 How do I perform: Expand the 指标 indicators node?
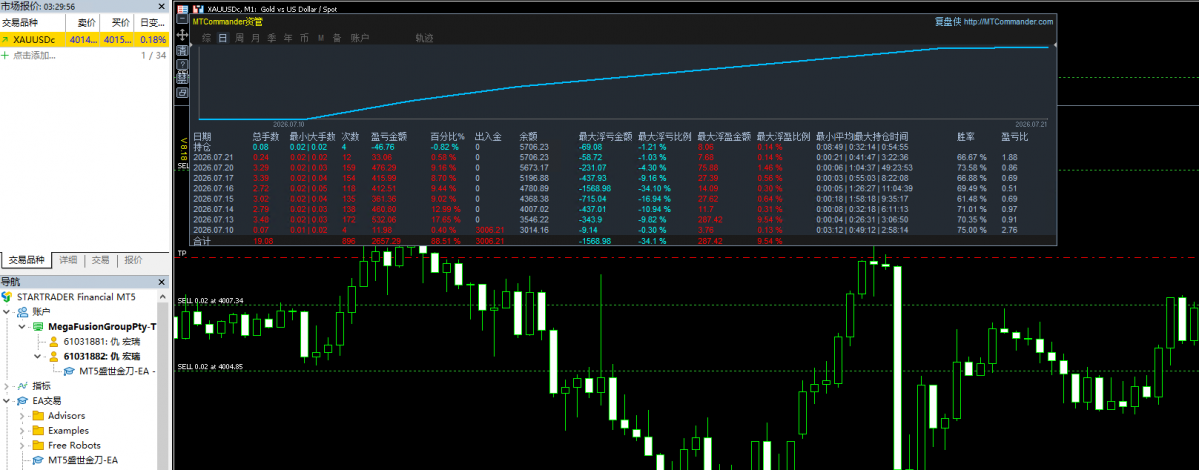tap(7, 385)
